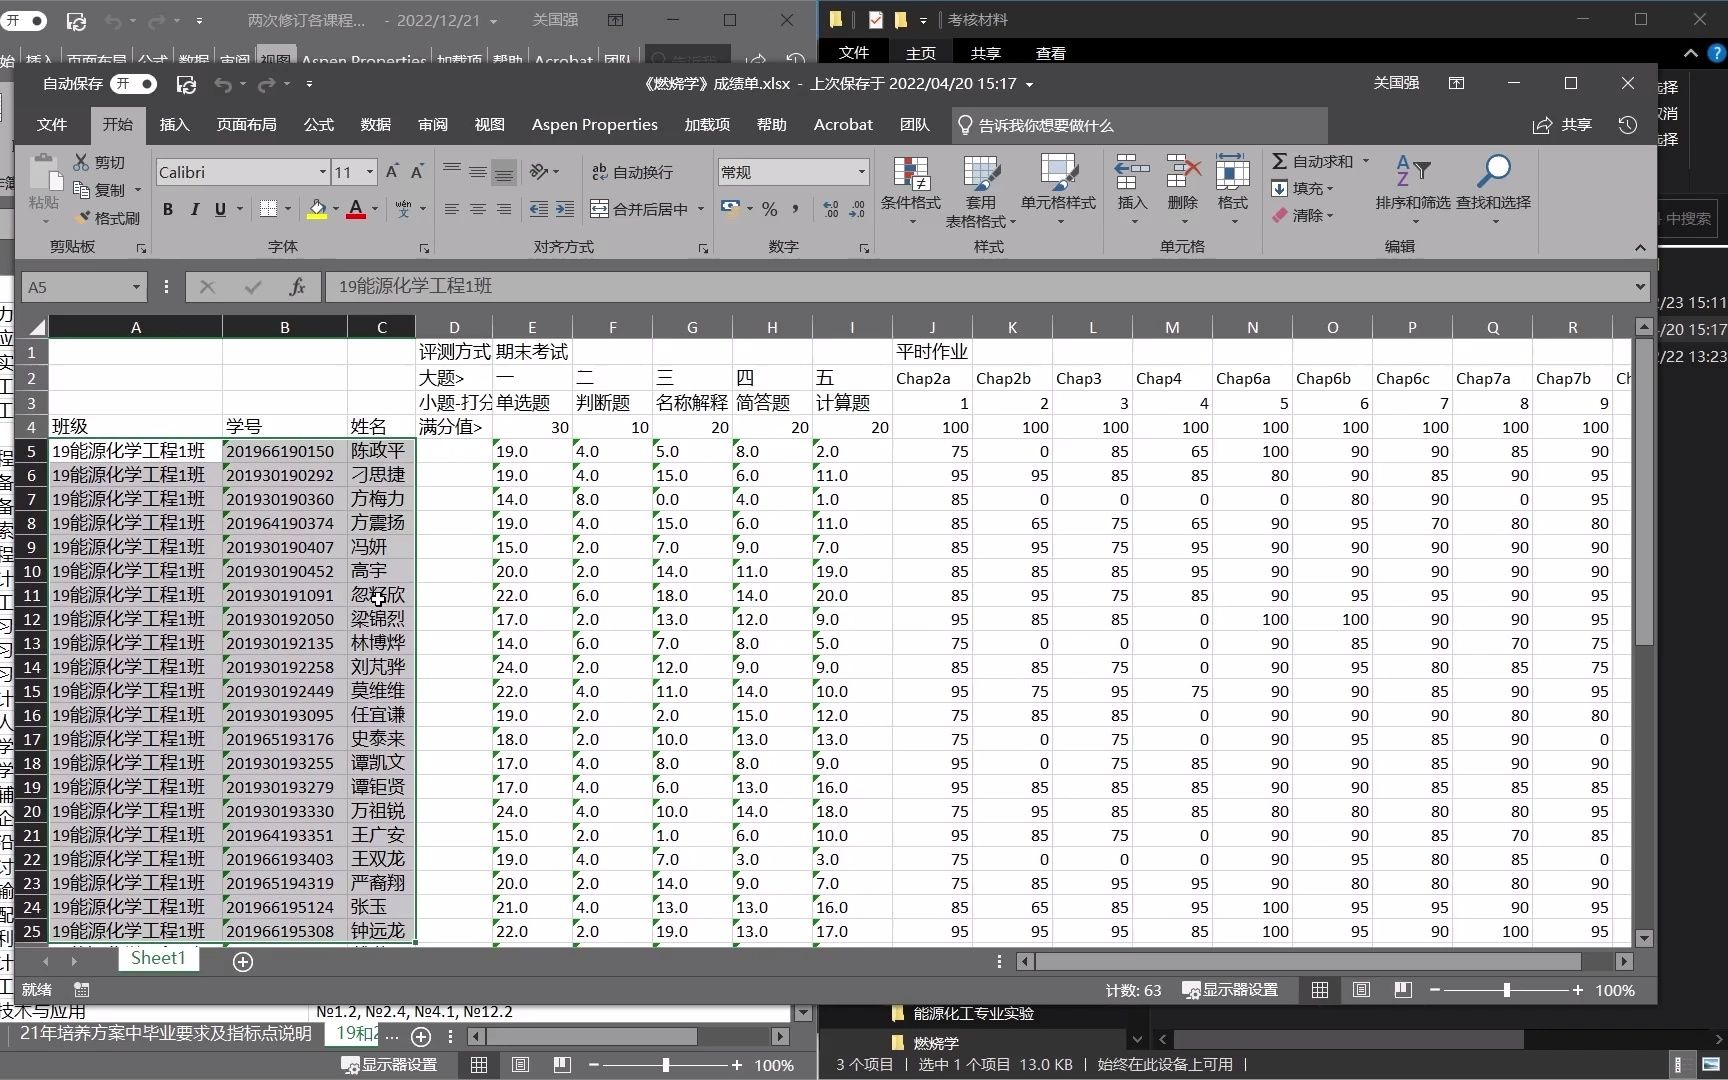Click the cell borders icon
The height and width of the screenshot is (1080, 1728).
268,209
